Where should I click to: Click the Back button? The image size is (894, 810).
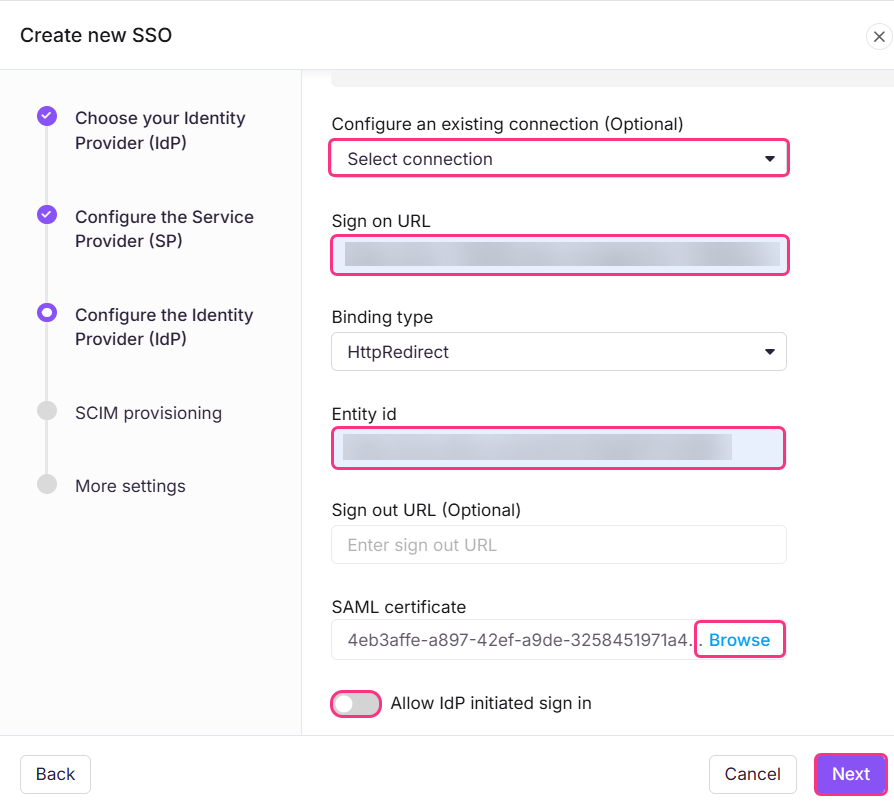pyautogui.click(x=55, y=774)
